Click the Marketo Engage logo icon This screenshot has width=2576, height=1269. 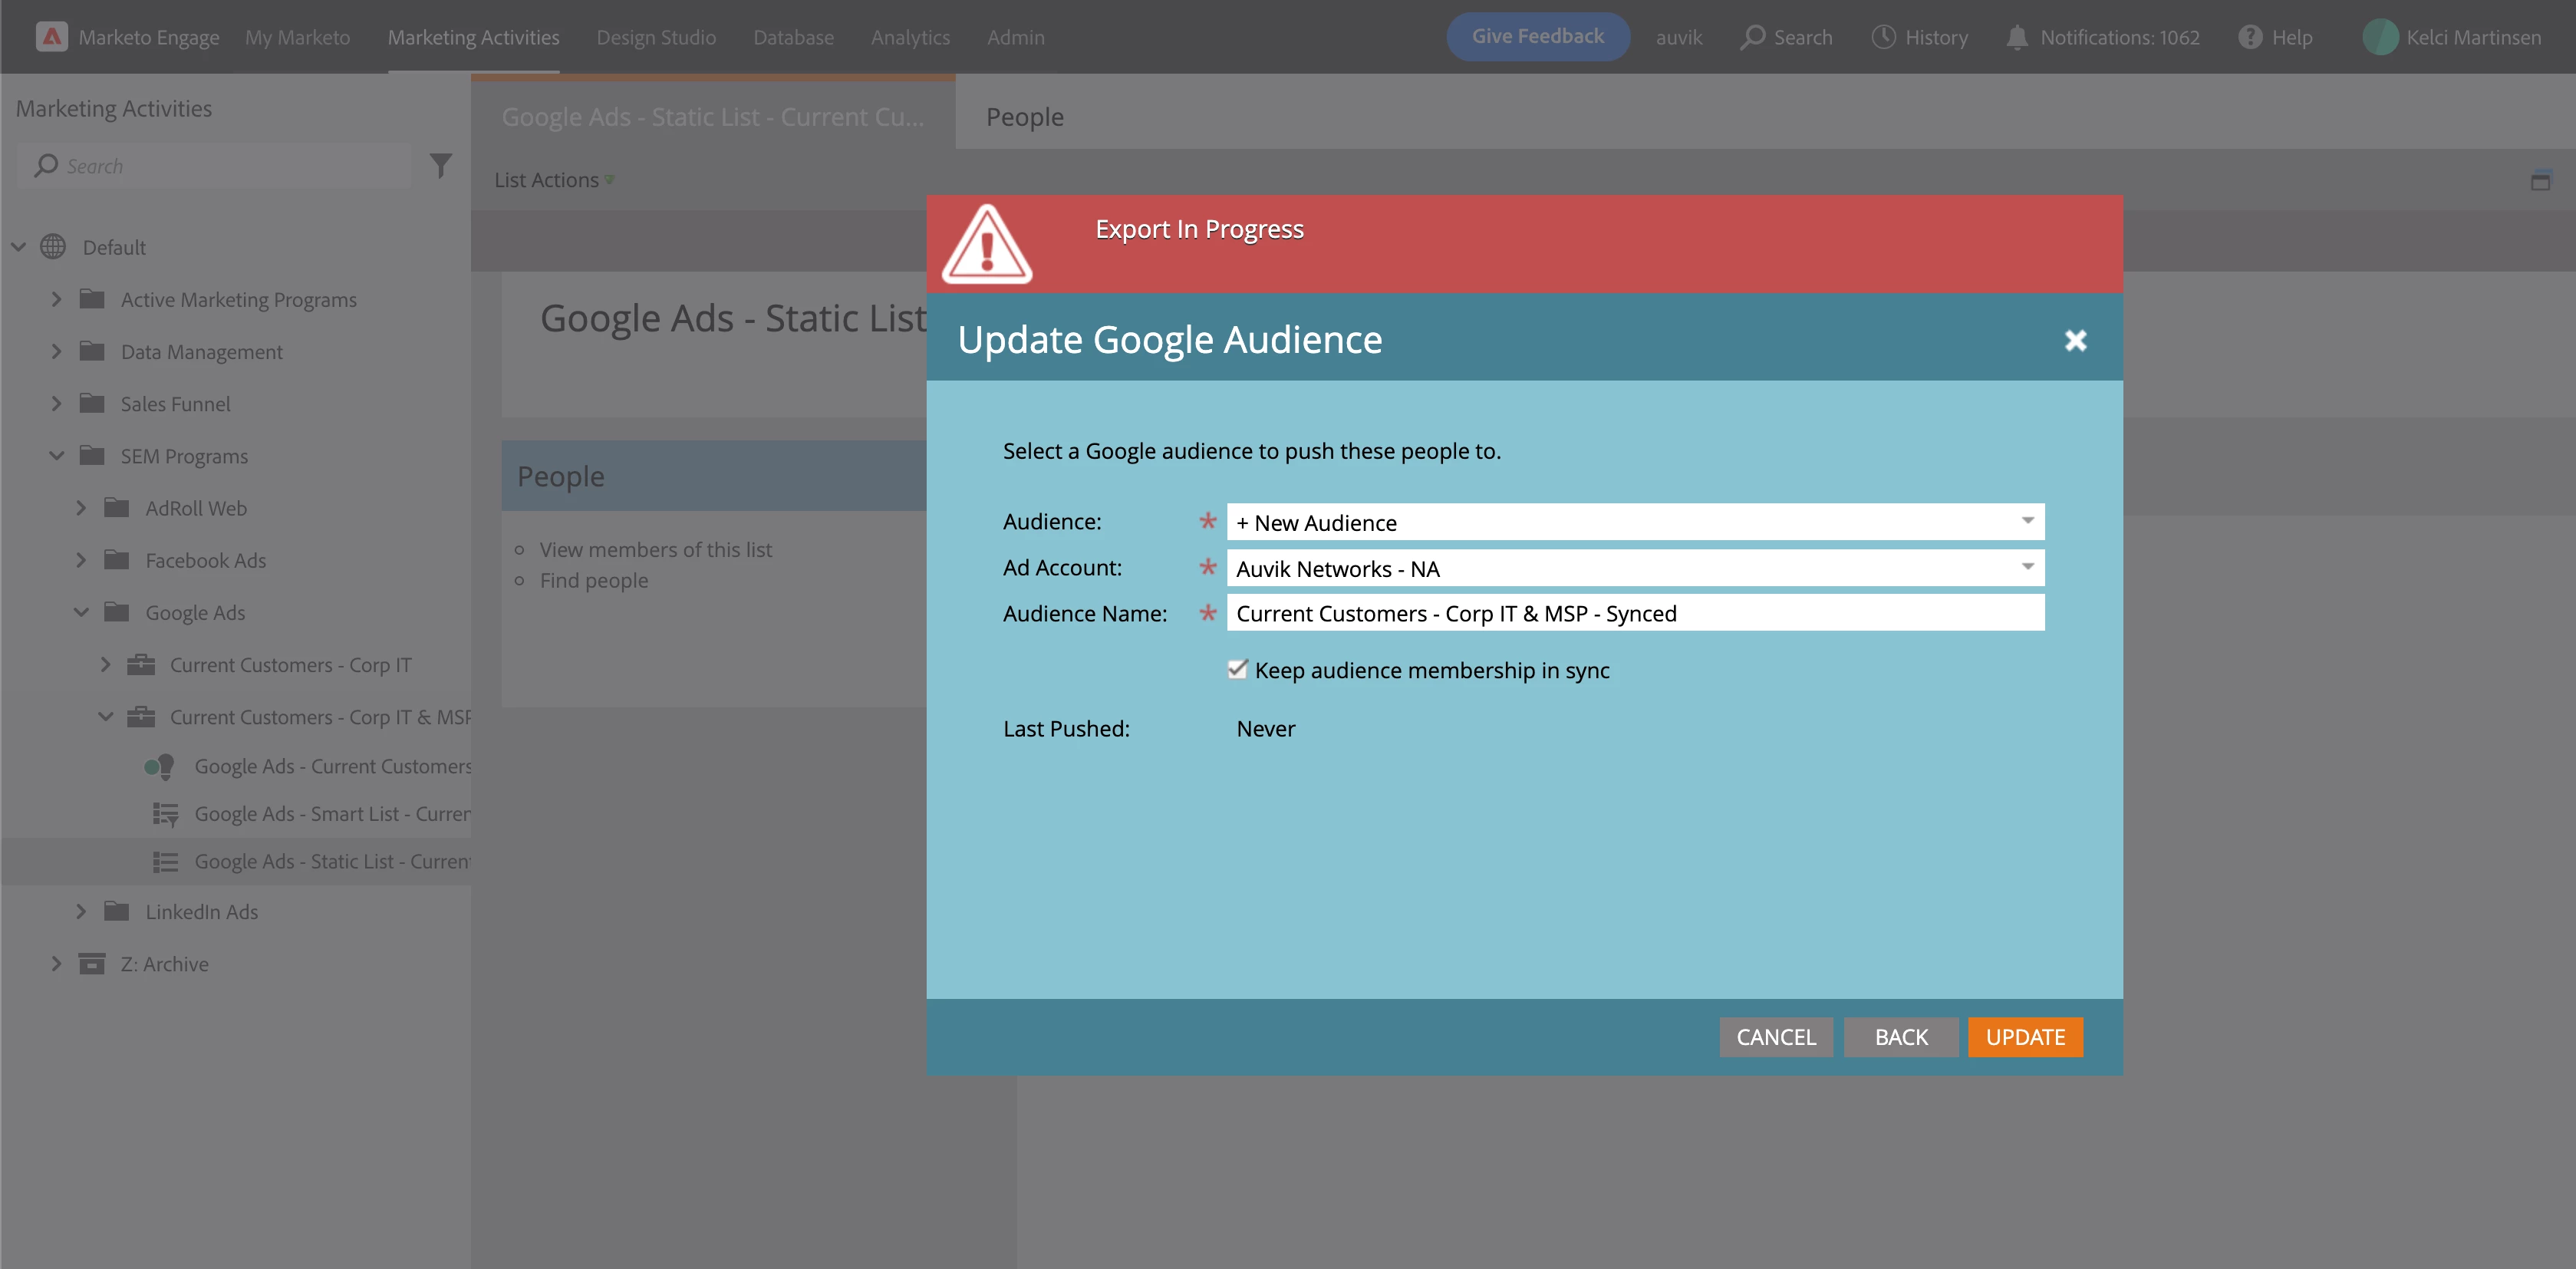coord(51,37)
